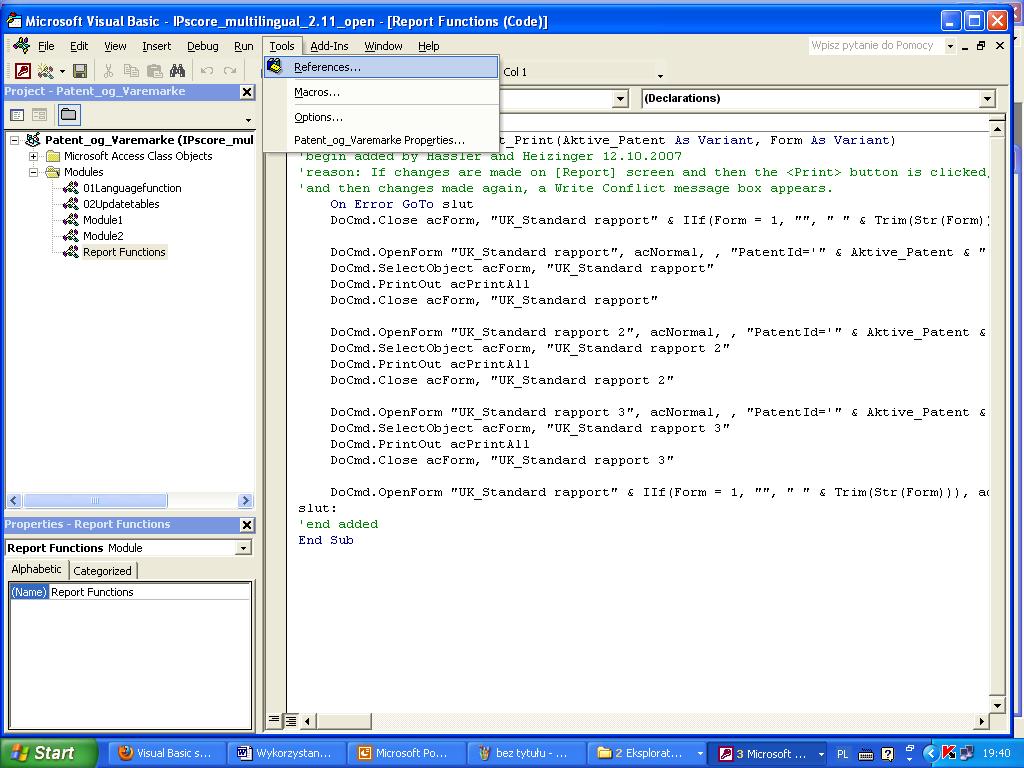
Task: Open the Project toolbar options arrow
Action: 248,120
